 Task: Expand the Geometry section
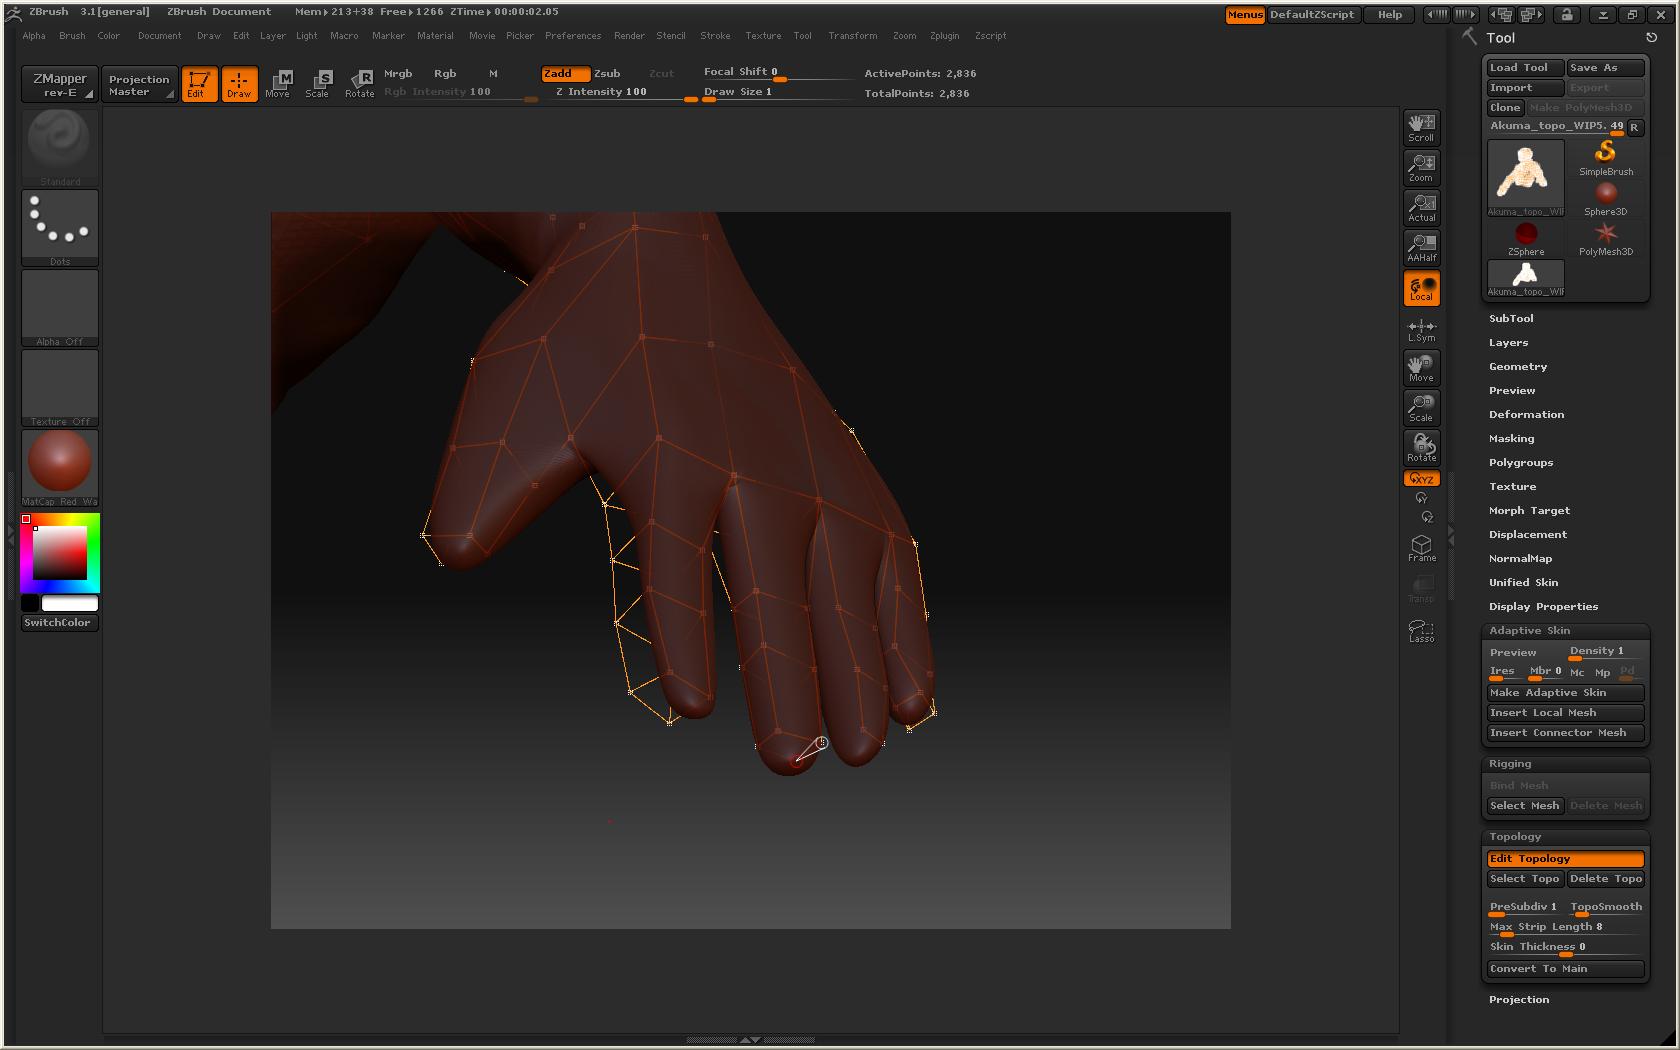pos(1517,366)
